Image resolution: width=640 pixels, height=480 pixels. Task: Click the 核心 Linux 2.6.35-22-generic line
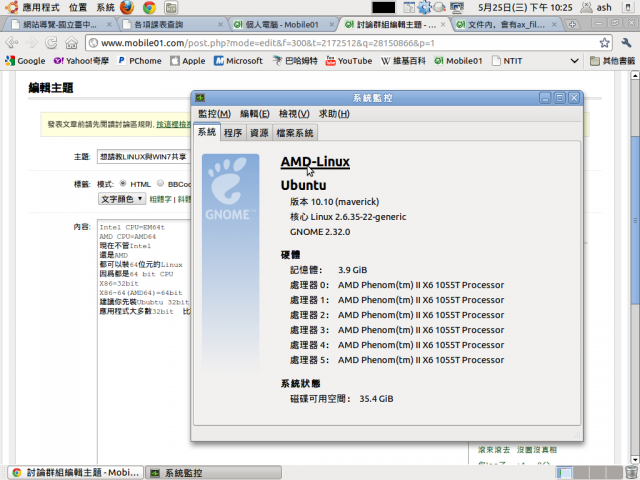(348, 217)
